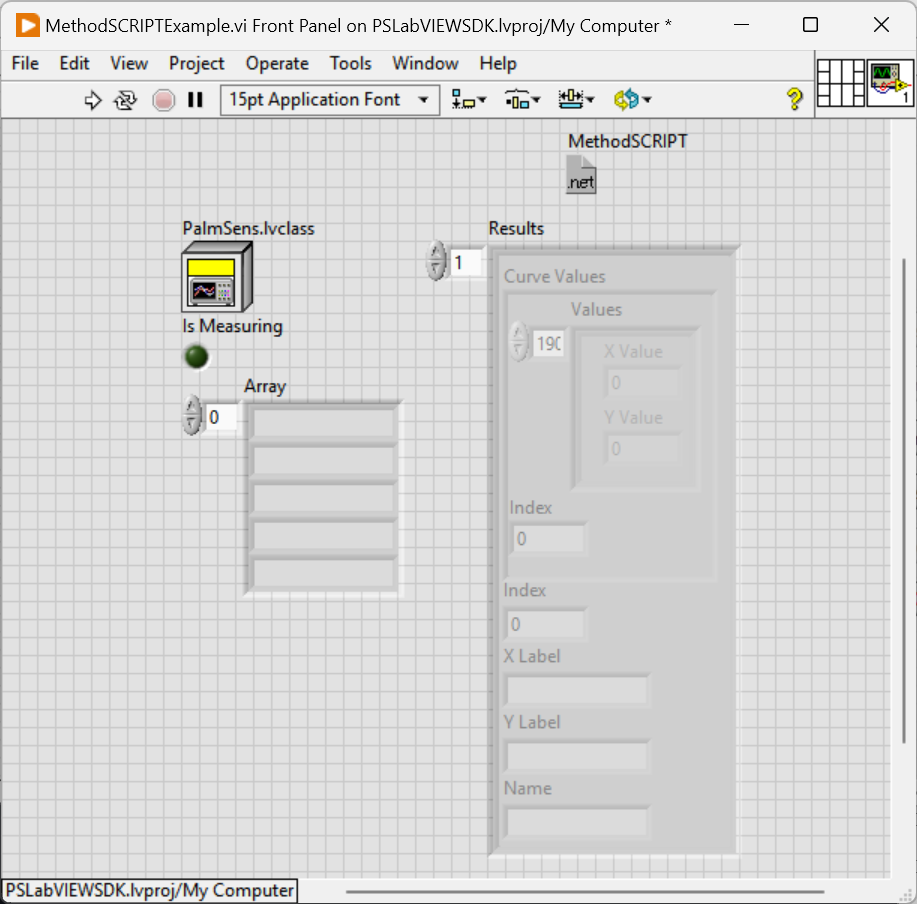
Task: Open the Operate menu
Action: point(277,63)
